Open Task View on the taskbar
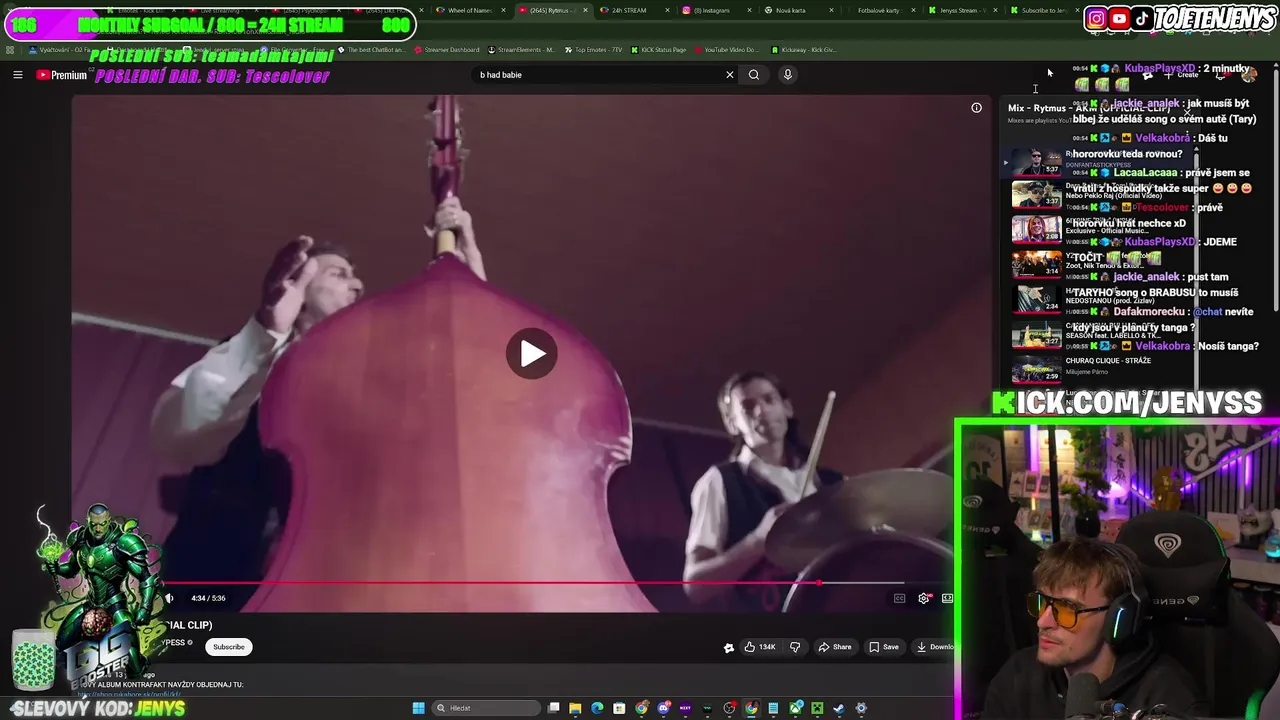 click(x=553, y=708)
